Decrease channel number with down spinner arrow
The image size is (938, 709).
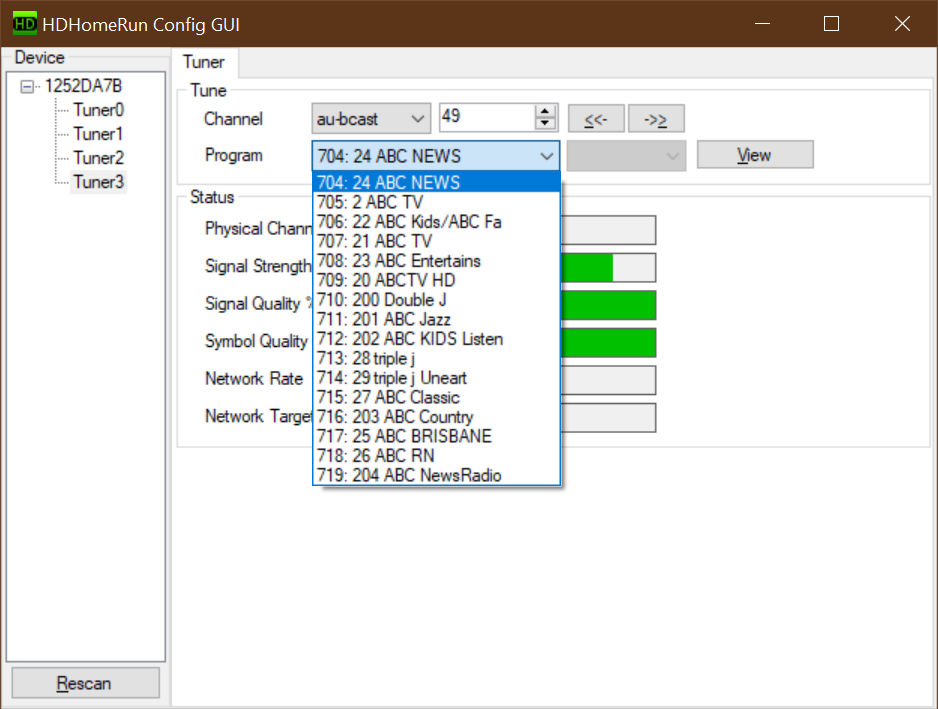click(x=544, y=124)
